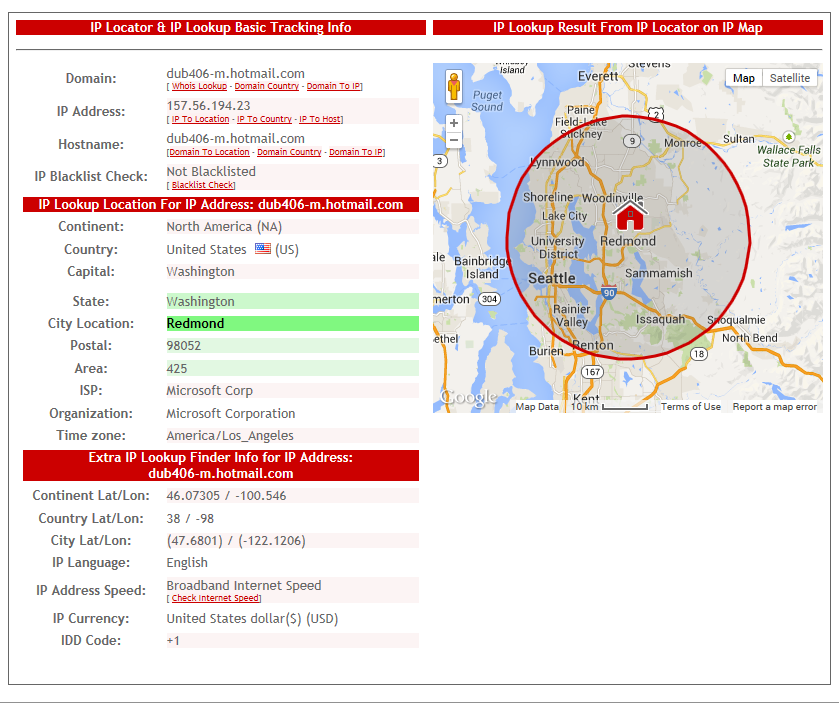Zoom in on the map
This screenshot has height=704, width=839.
click(454, 123)
